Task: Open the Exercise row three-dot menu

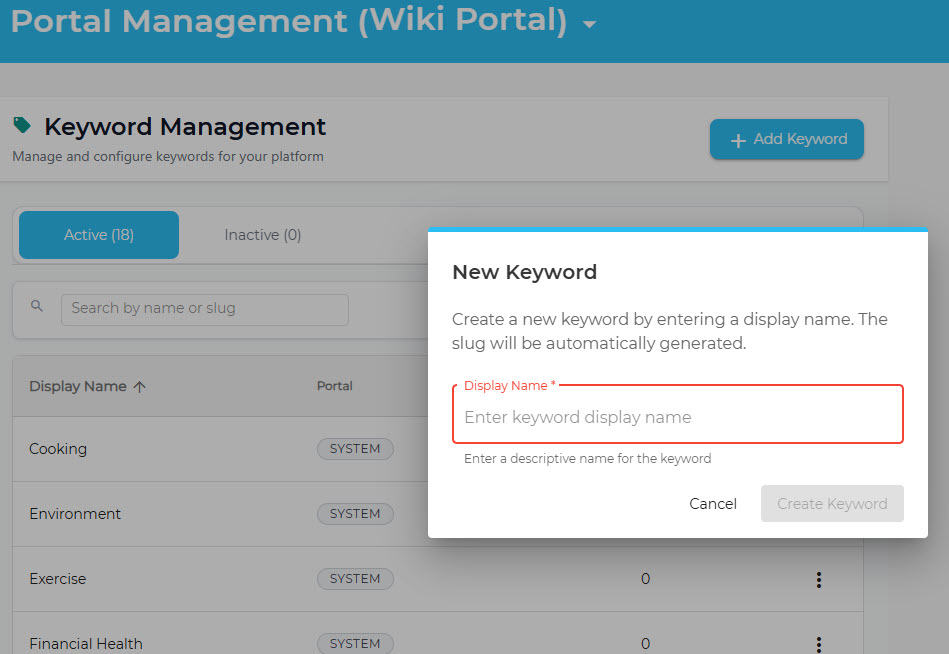Action: [x=819, y=579]
